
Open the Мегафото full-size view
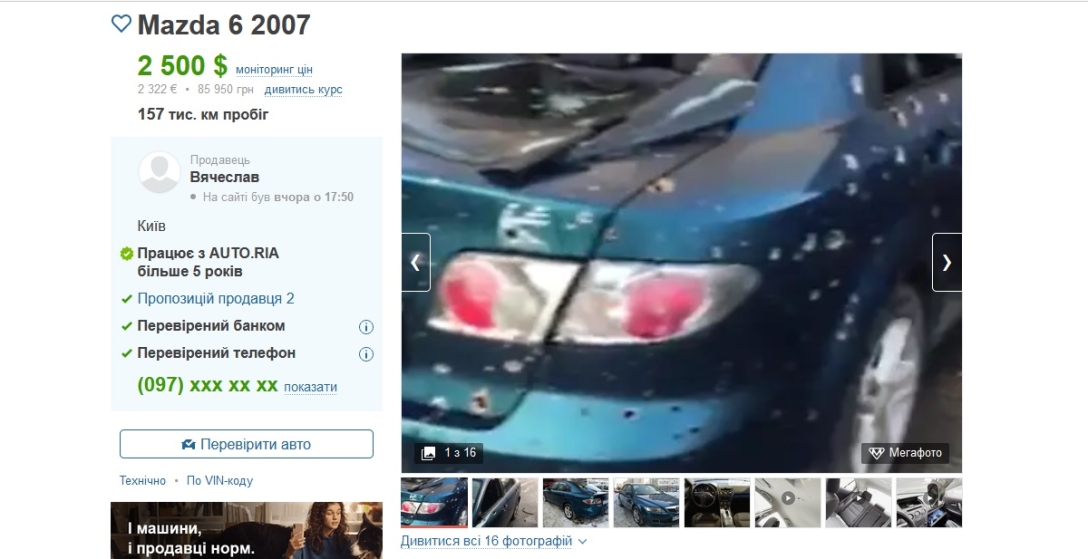[905, 453]
